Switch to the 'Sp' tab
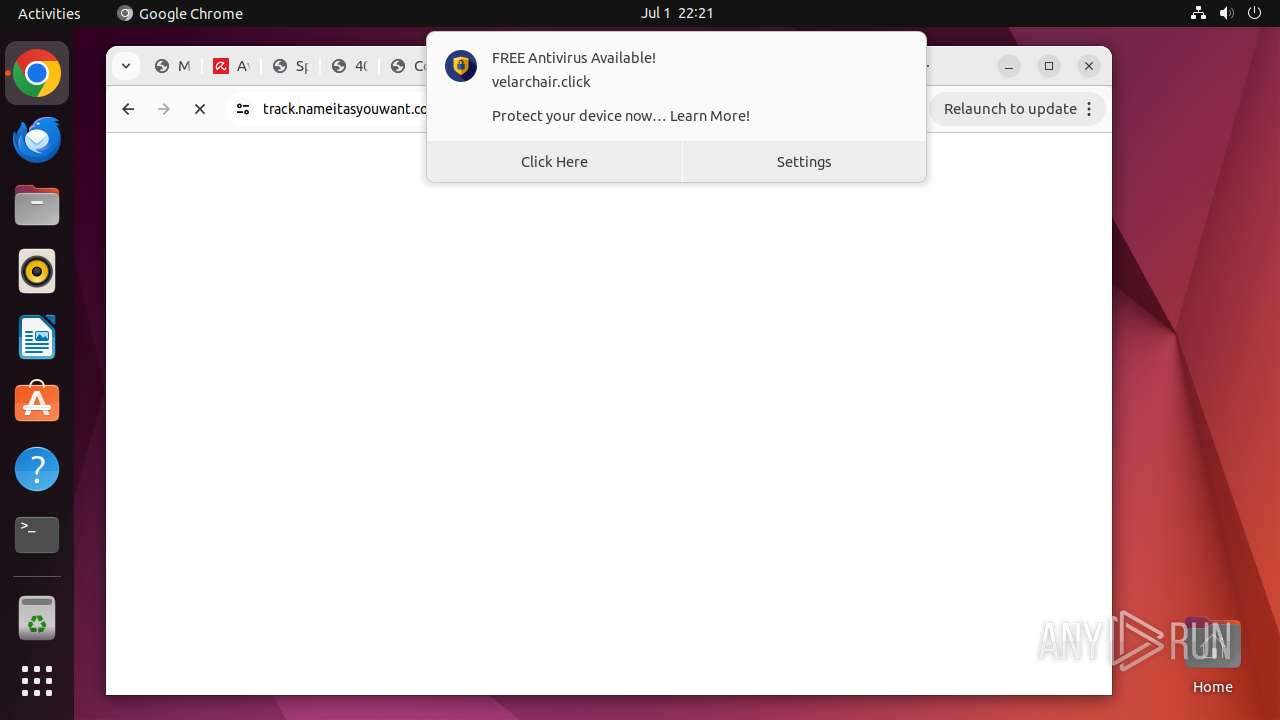 click(291, 66)
